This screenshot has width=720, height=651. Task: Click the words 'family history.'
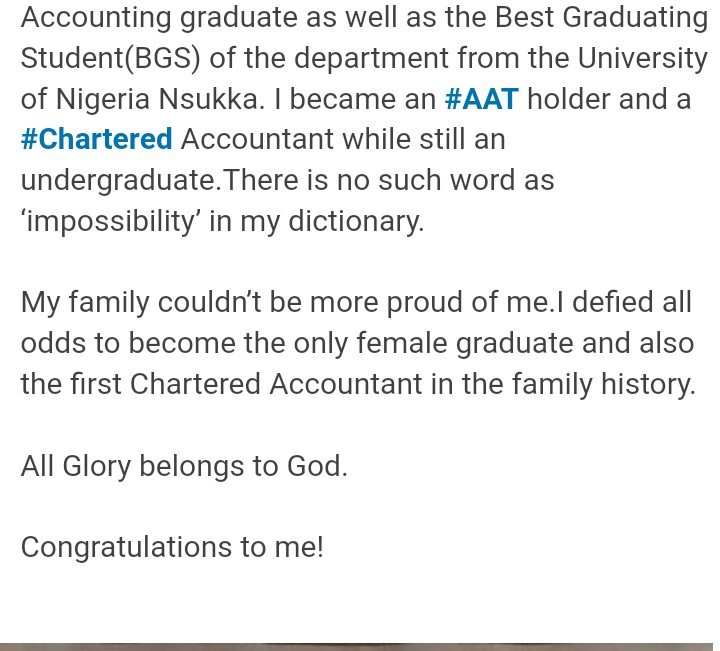[x=604, y=384]
